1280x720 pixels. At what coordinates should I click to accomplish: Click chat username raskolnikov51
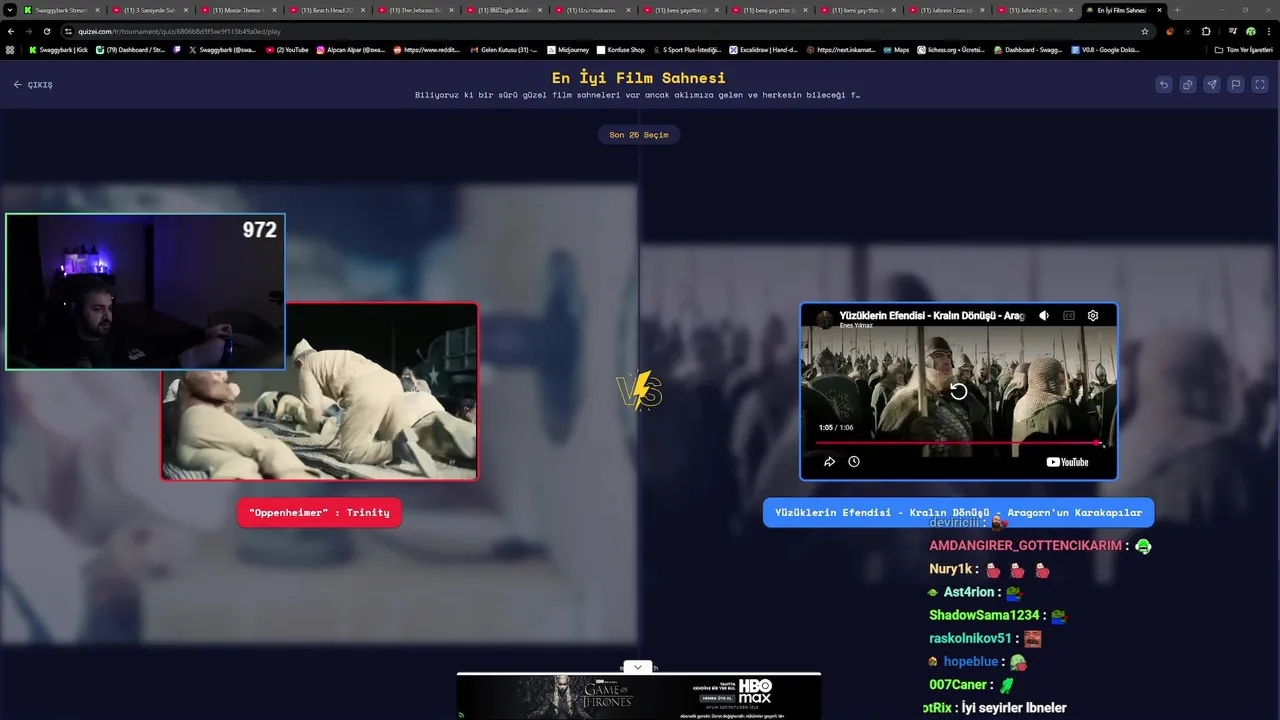tap(971, 638)
